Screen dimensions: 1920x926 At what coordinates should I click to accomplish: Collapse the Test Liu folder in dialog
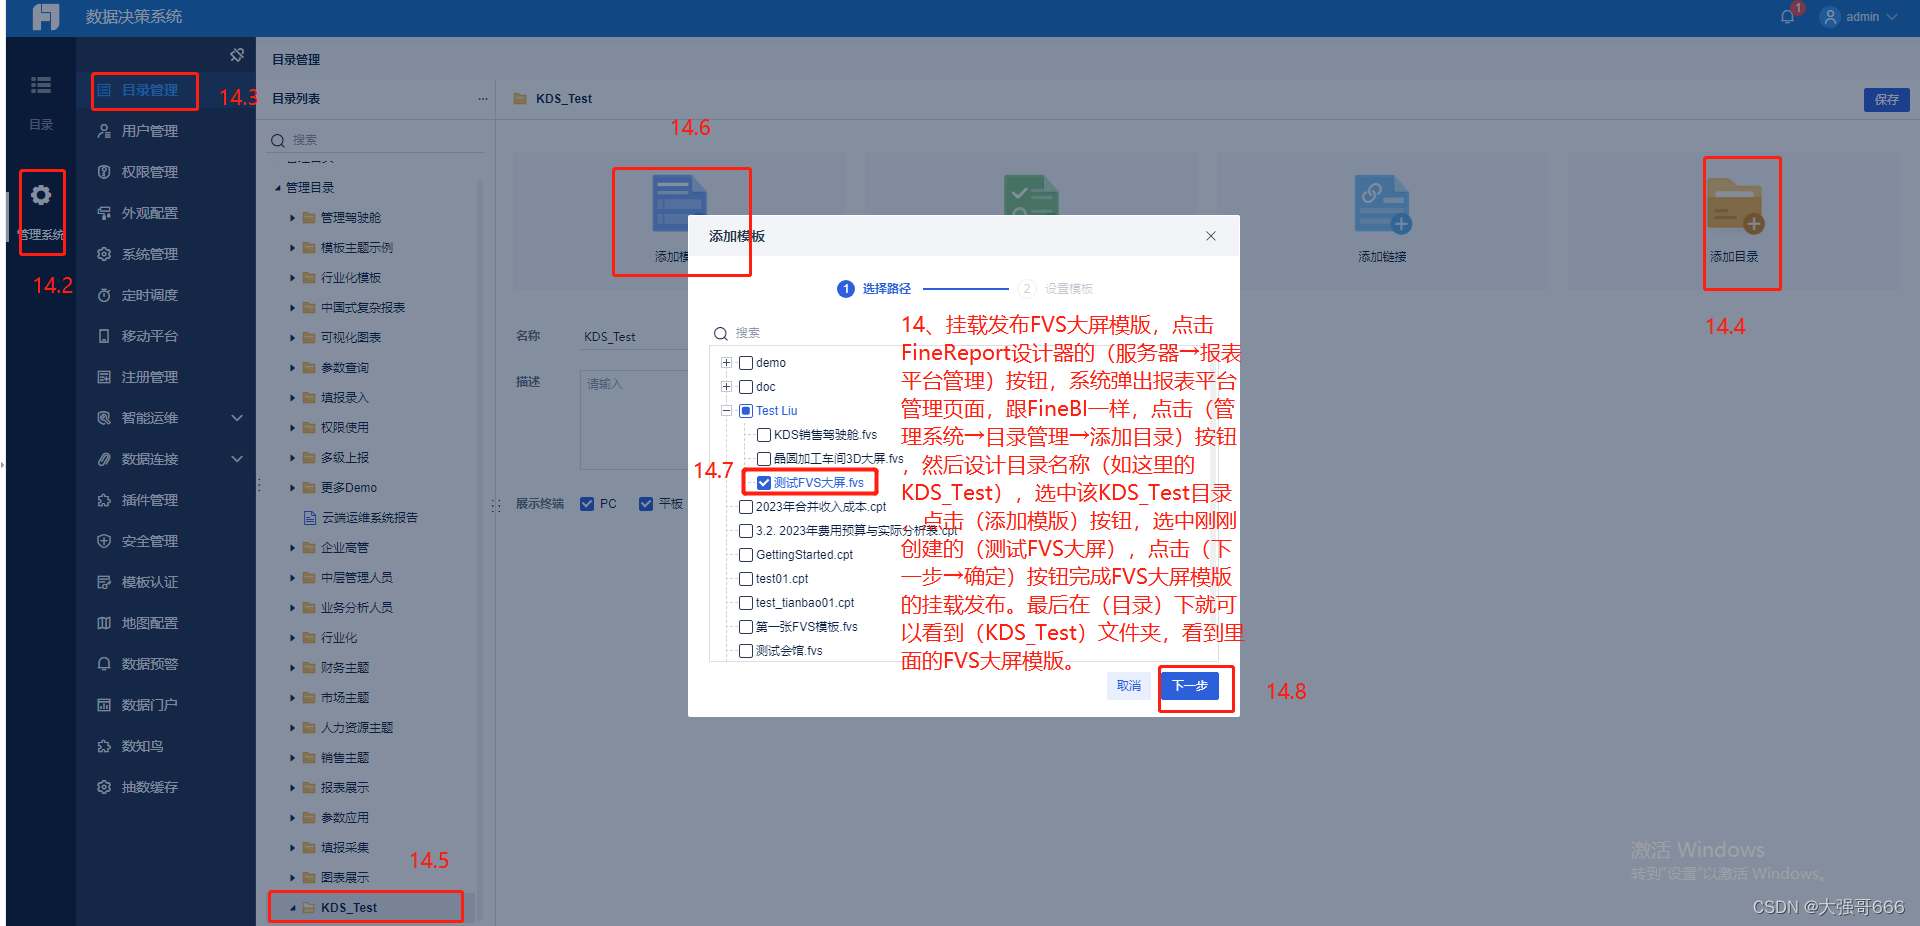tap(727, 411)
